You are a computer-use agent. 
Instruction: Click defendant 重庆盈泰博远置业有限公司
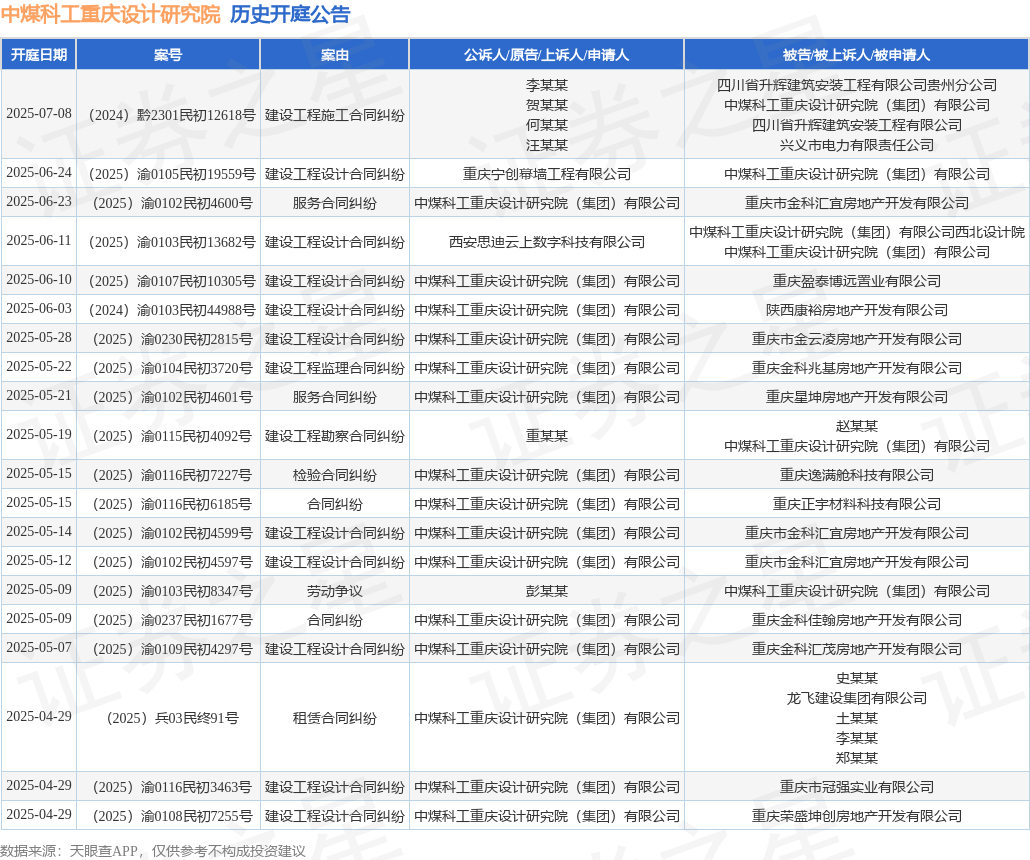pos(857,281)
